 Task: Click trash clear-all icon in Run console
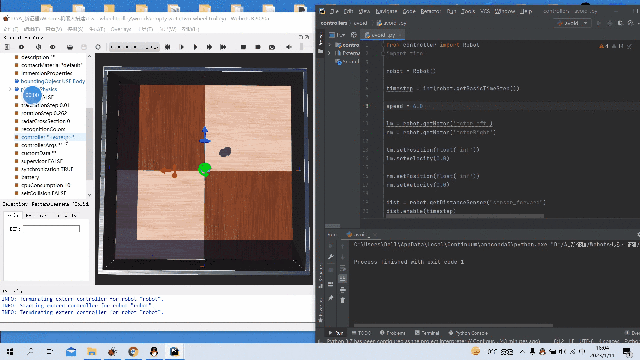tap(342, 300)
